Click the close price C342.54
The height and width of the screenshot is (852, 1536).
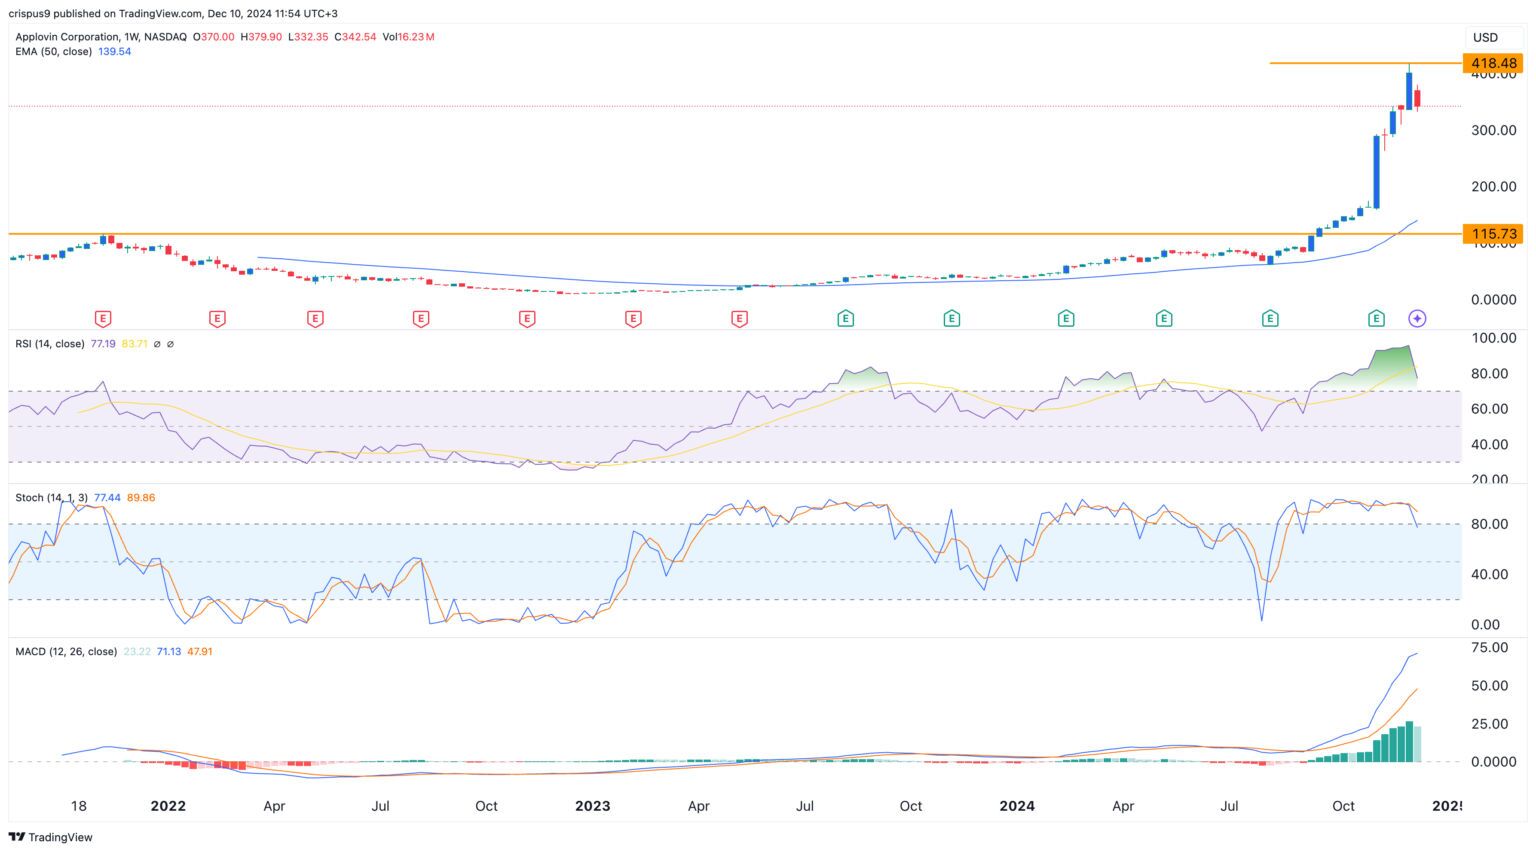[355, 37]
